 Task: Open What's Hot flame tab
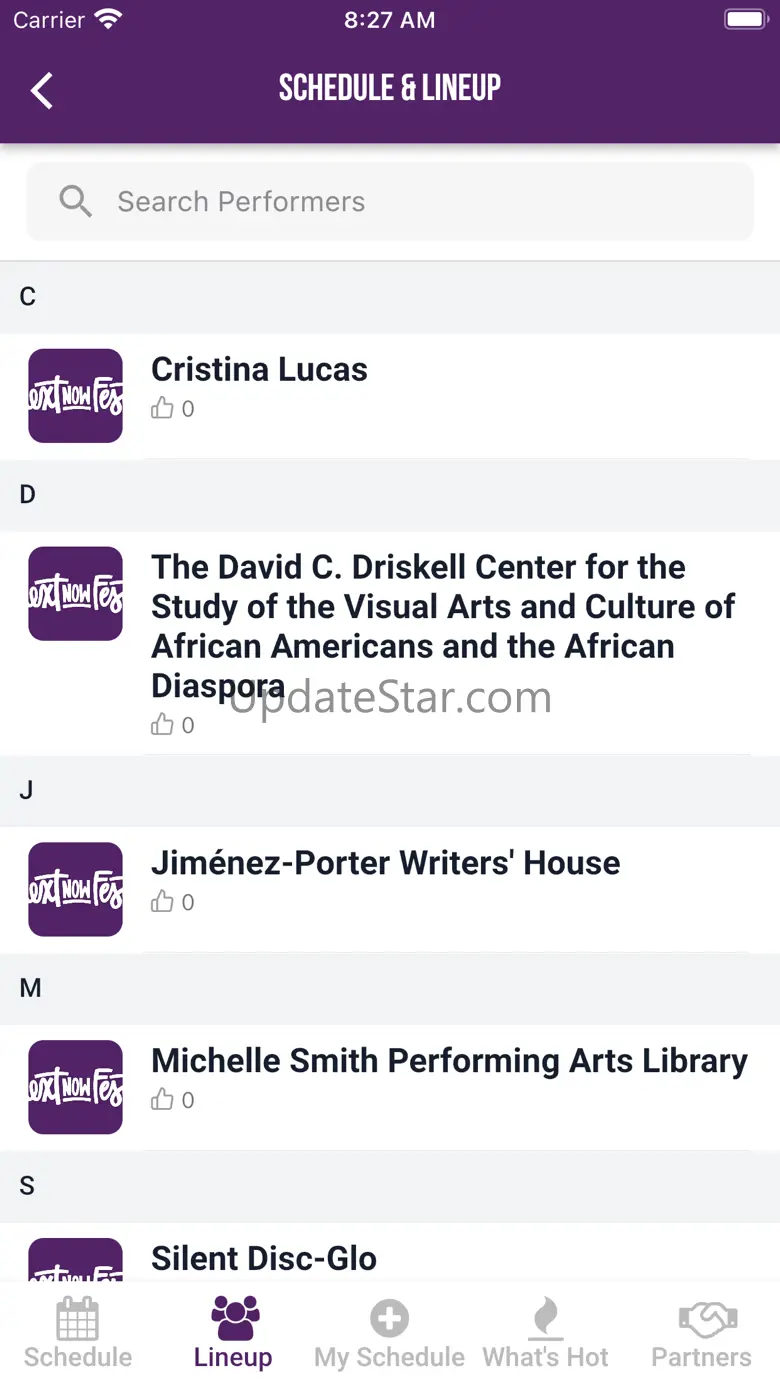click(x=545, y=1333)
